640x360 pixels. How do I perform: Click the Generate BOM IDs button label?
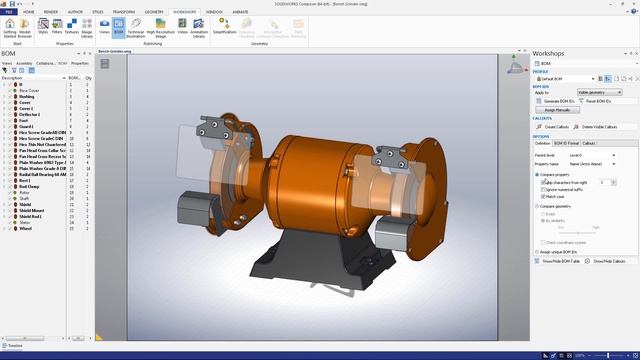tap(559, 101)
